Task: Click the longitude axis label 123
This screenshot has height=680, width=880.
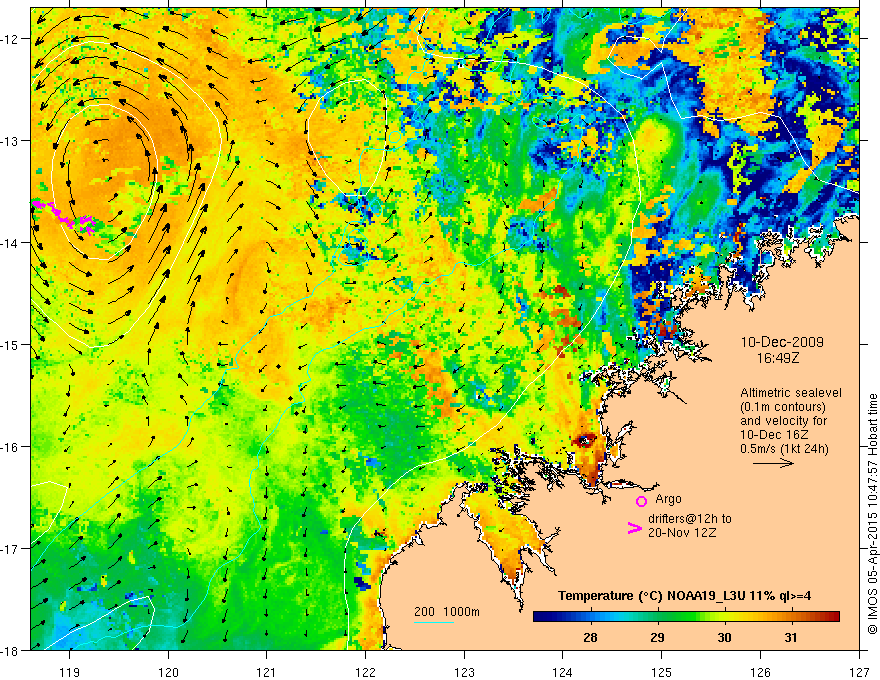Action: [x=464, y=672]
